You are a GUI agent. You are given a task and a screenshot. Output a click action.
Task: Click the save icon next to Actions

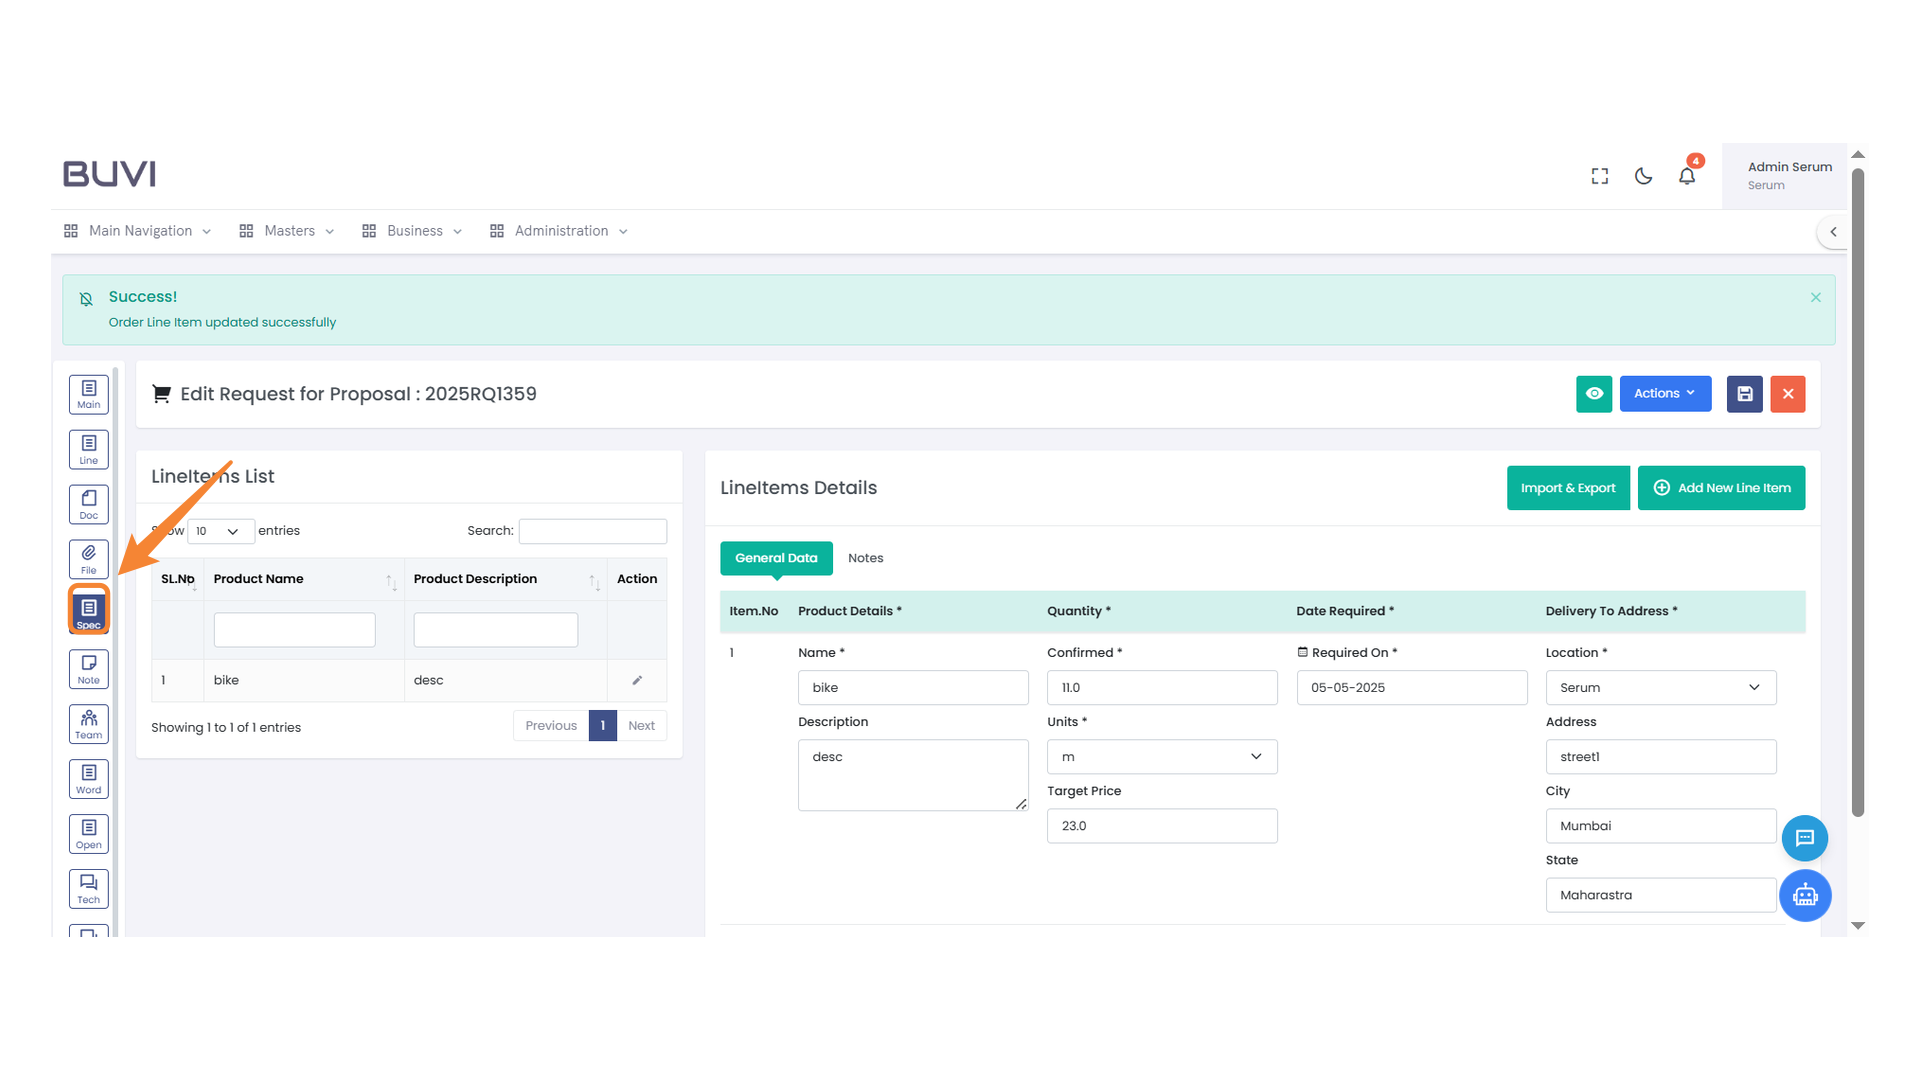coord(1744,393)
